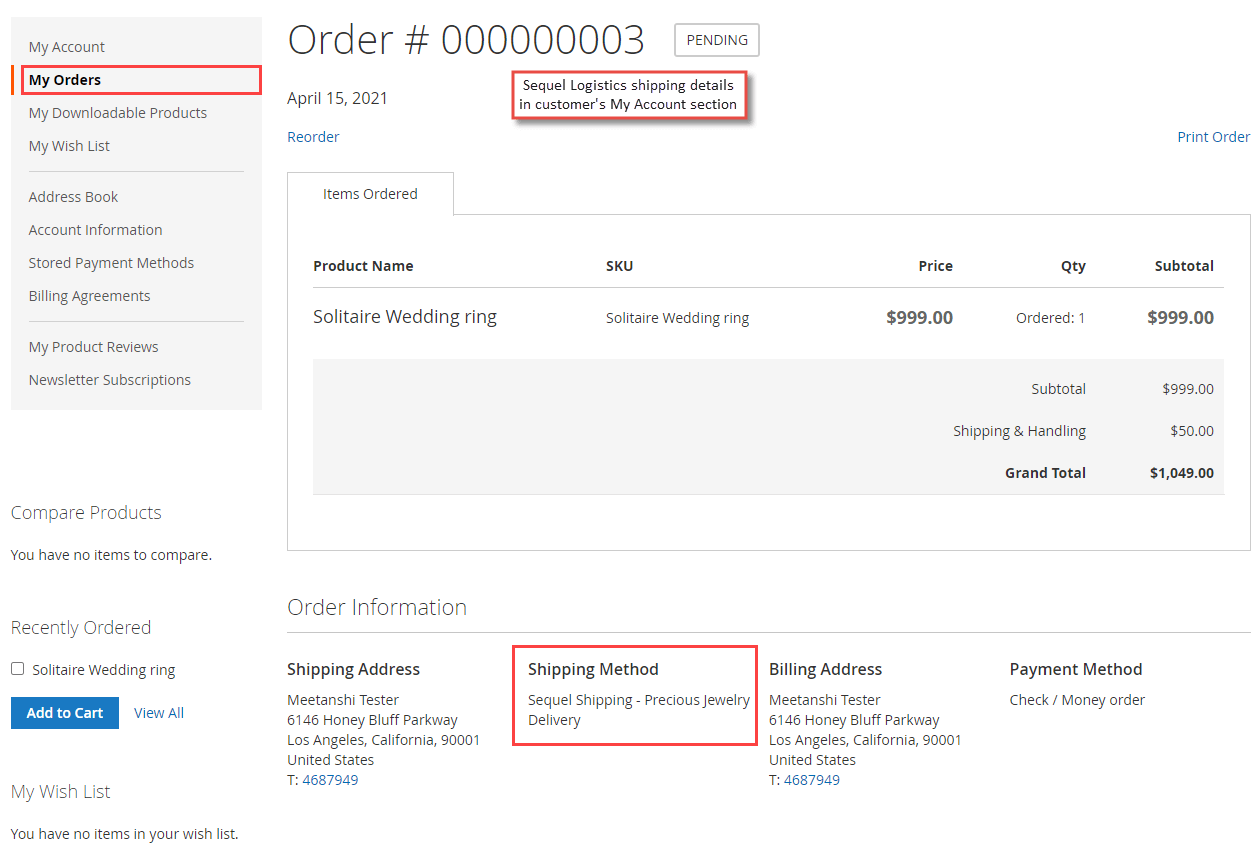Click the PENDING order status badge
The image size is (1258, 852).
coord(716,40)
